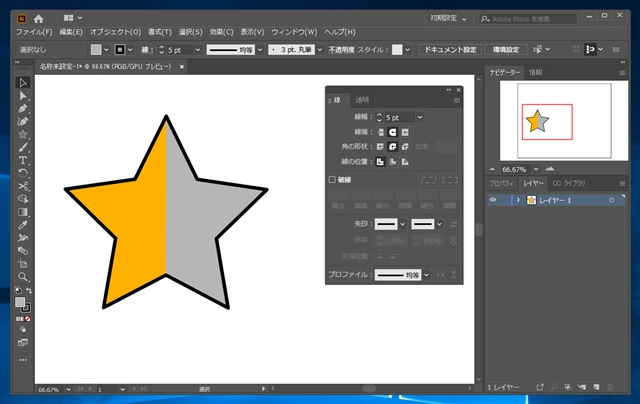Set round join for 角の形状

[393, 147]
